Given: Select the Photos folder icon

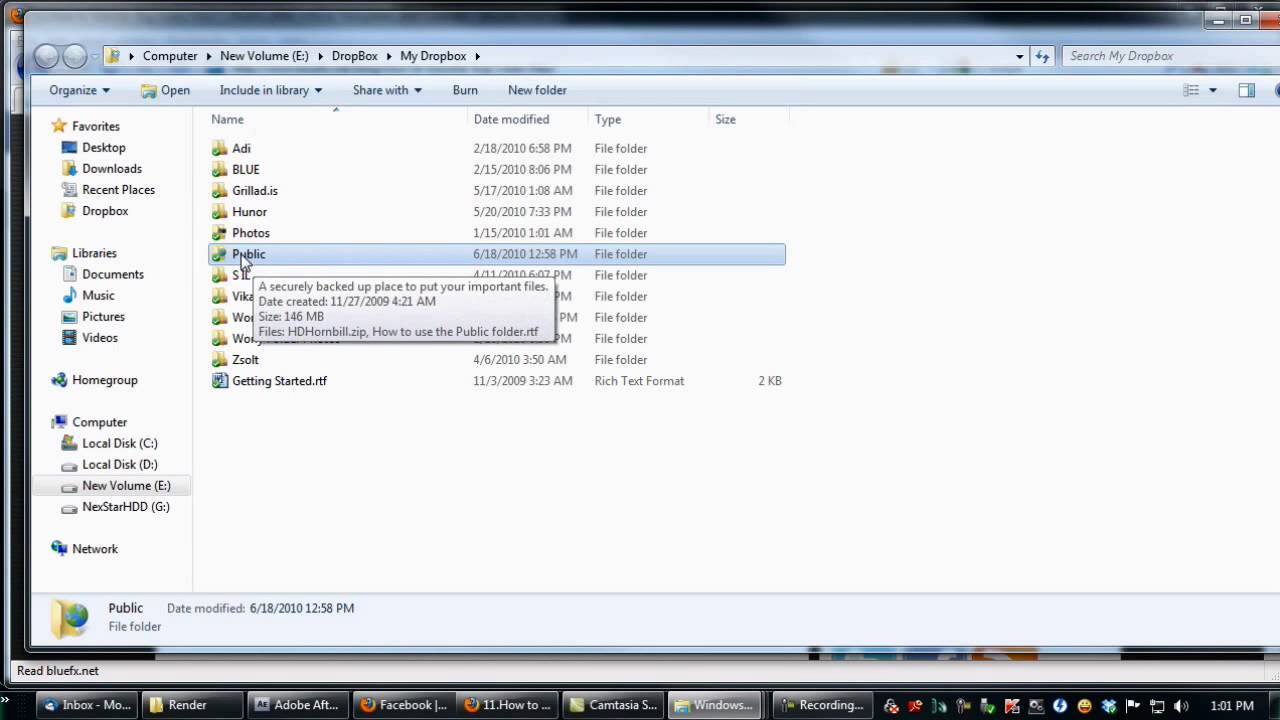Looking at the screenshot, I should click(220, 232).
